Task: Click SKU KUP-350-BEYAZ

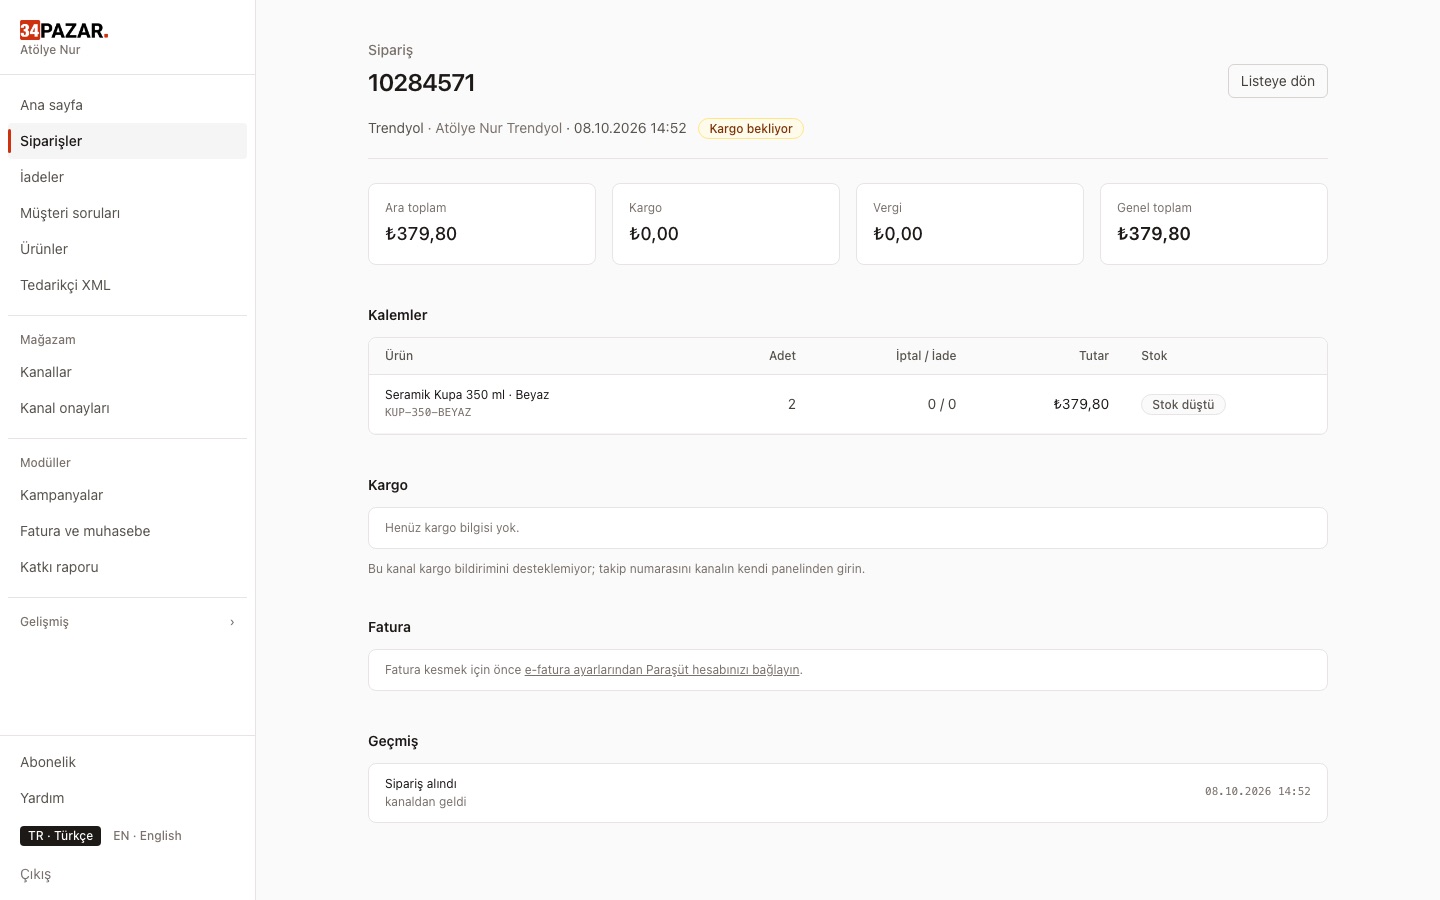Action: click(428, 412)
